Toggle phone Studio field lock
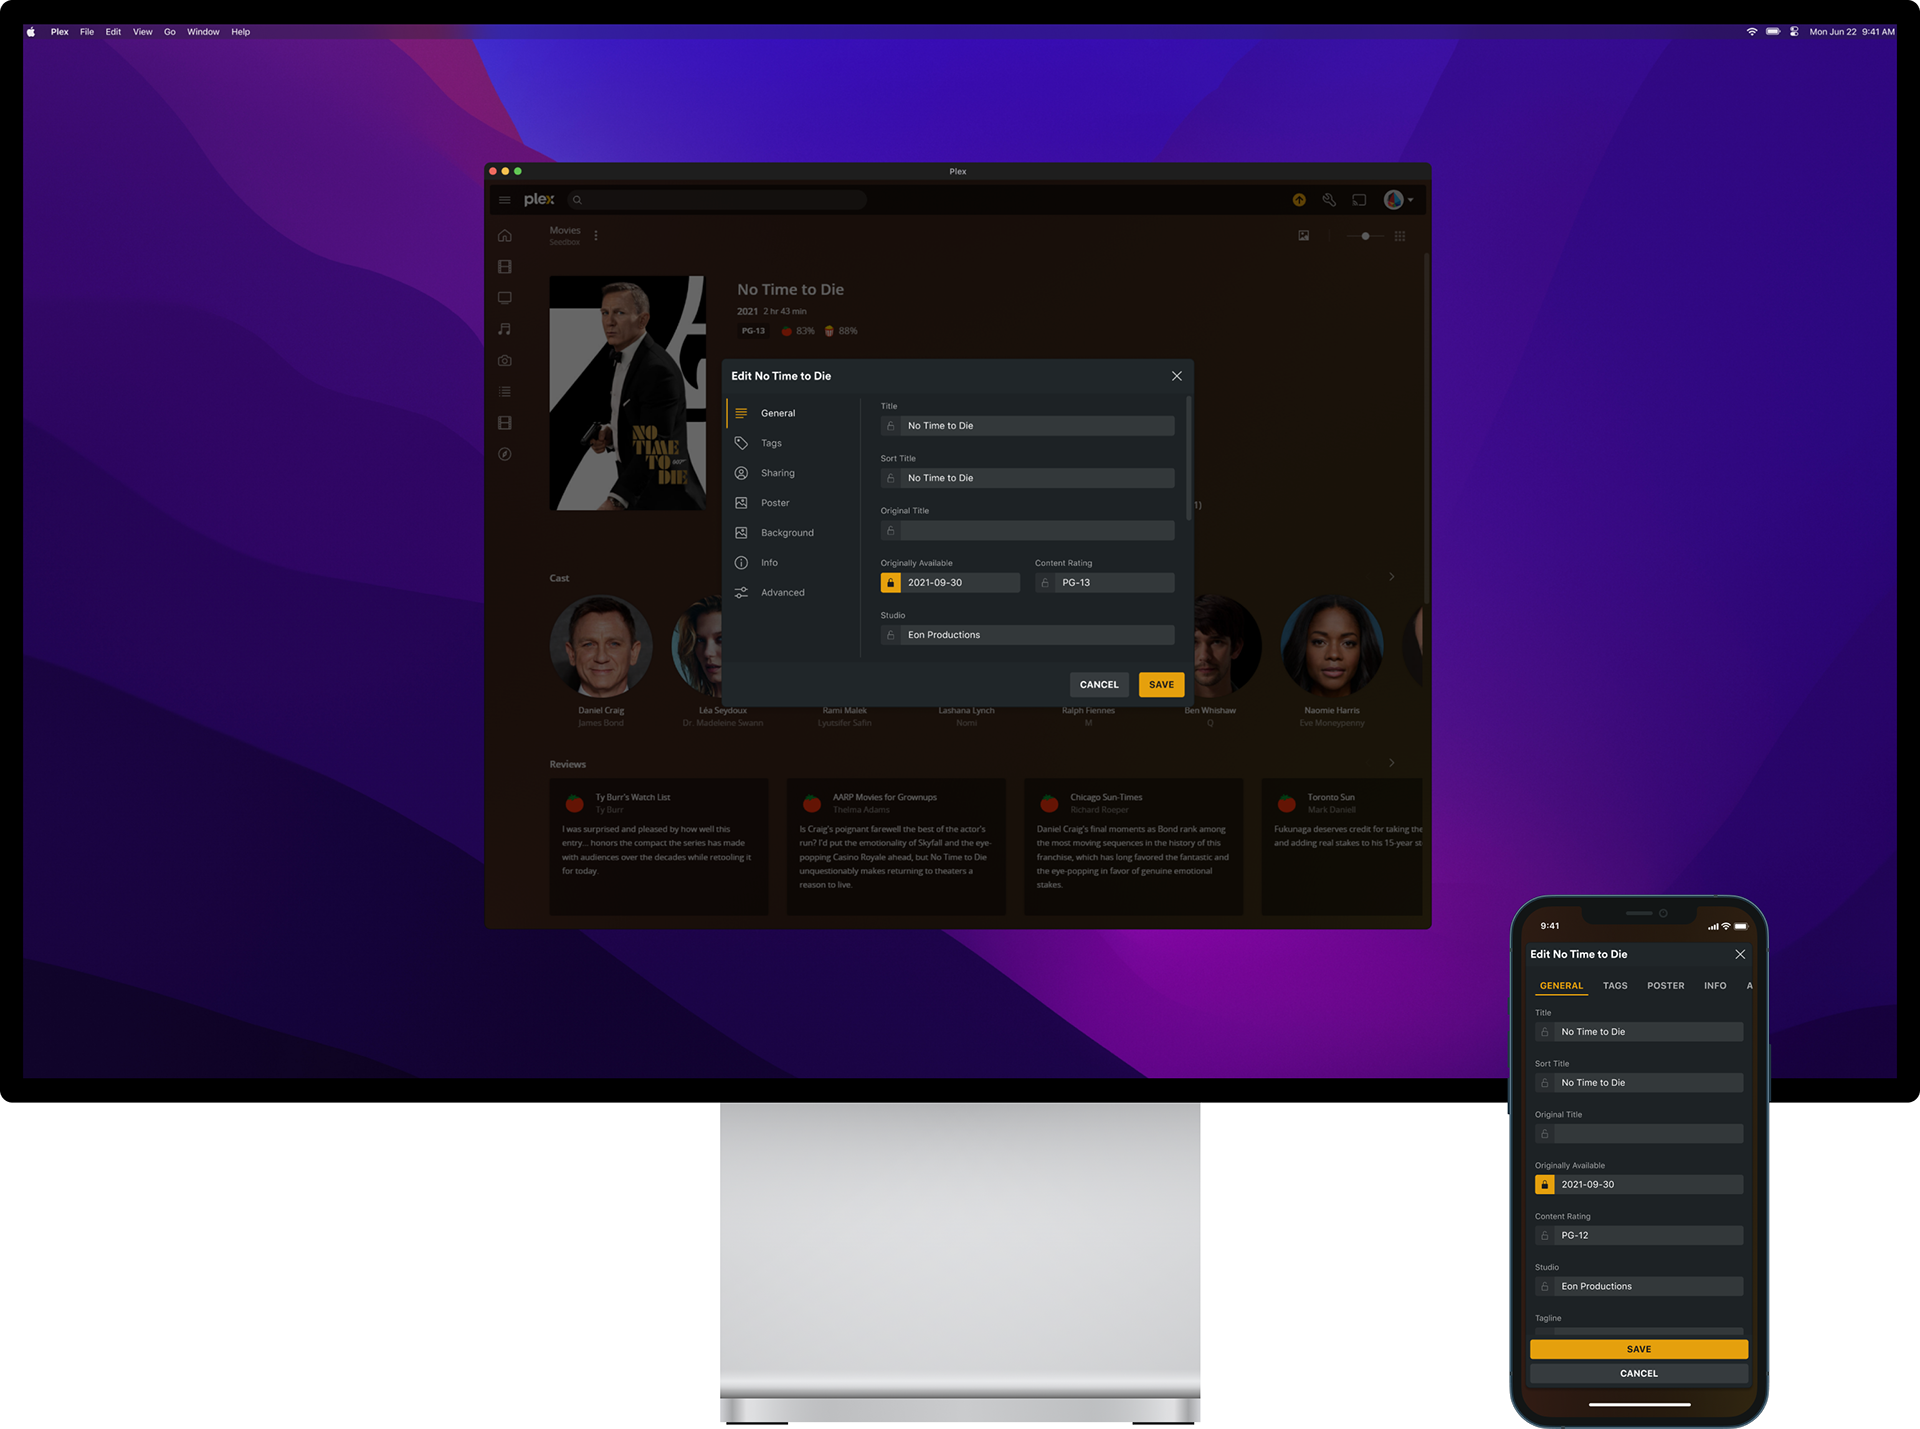The image size is (1920, 1429). [1545, 1287]
